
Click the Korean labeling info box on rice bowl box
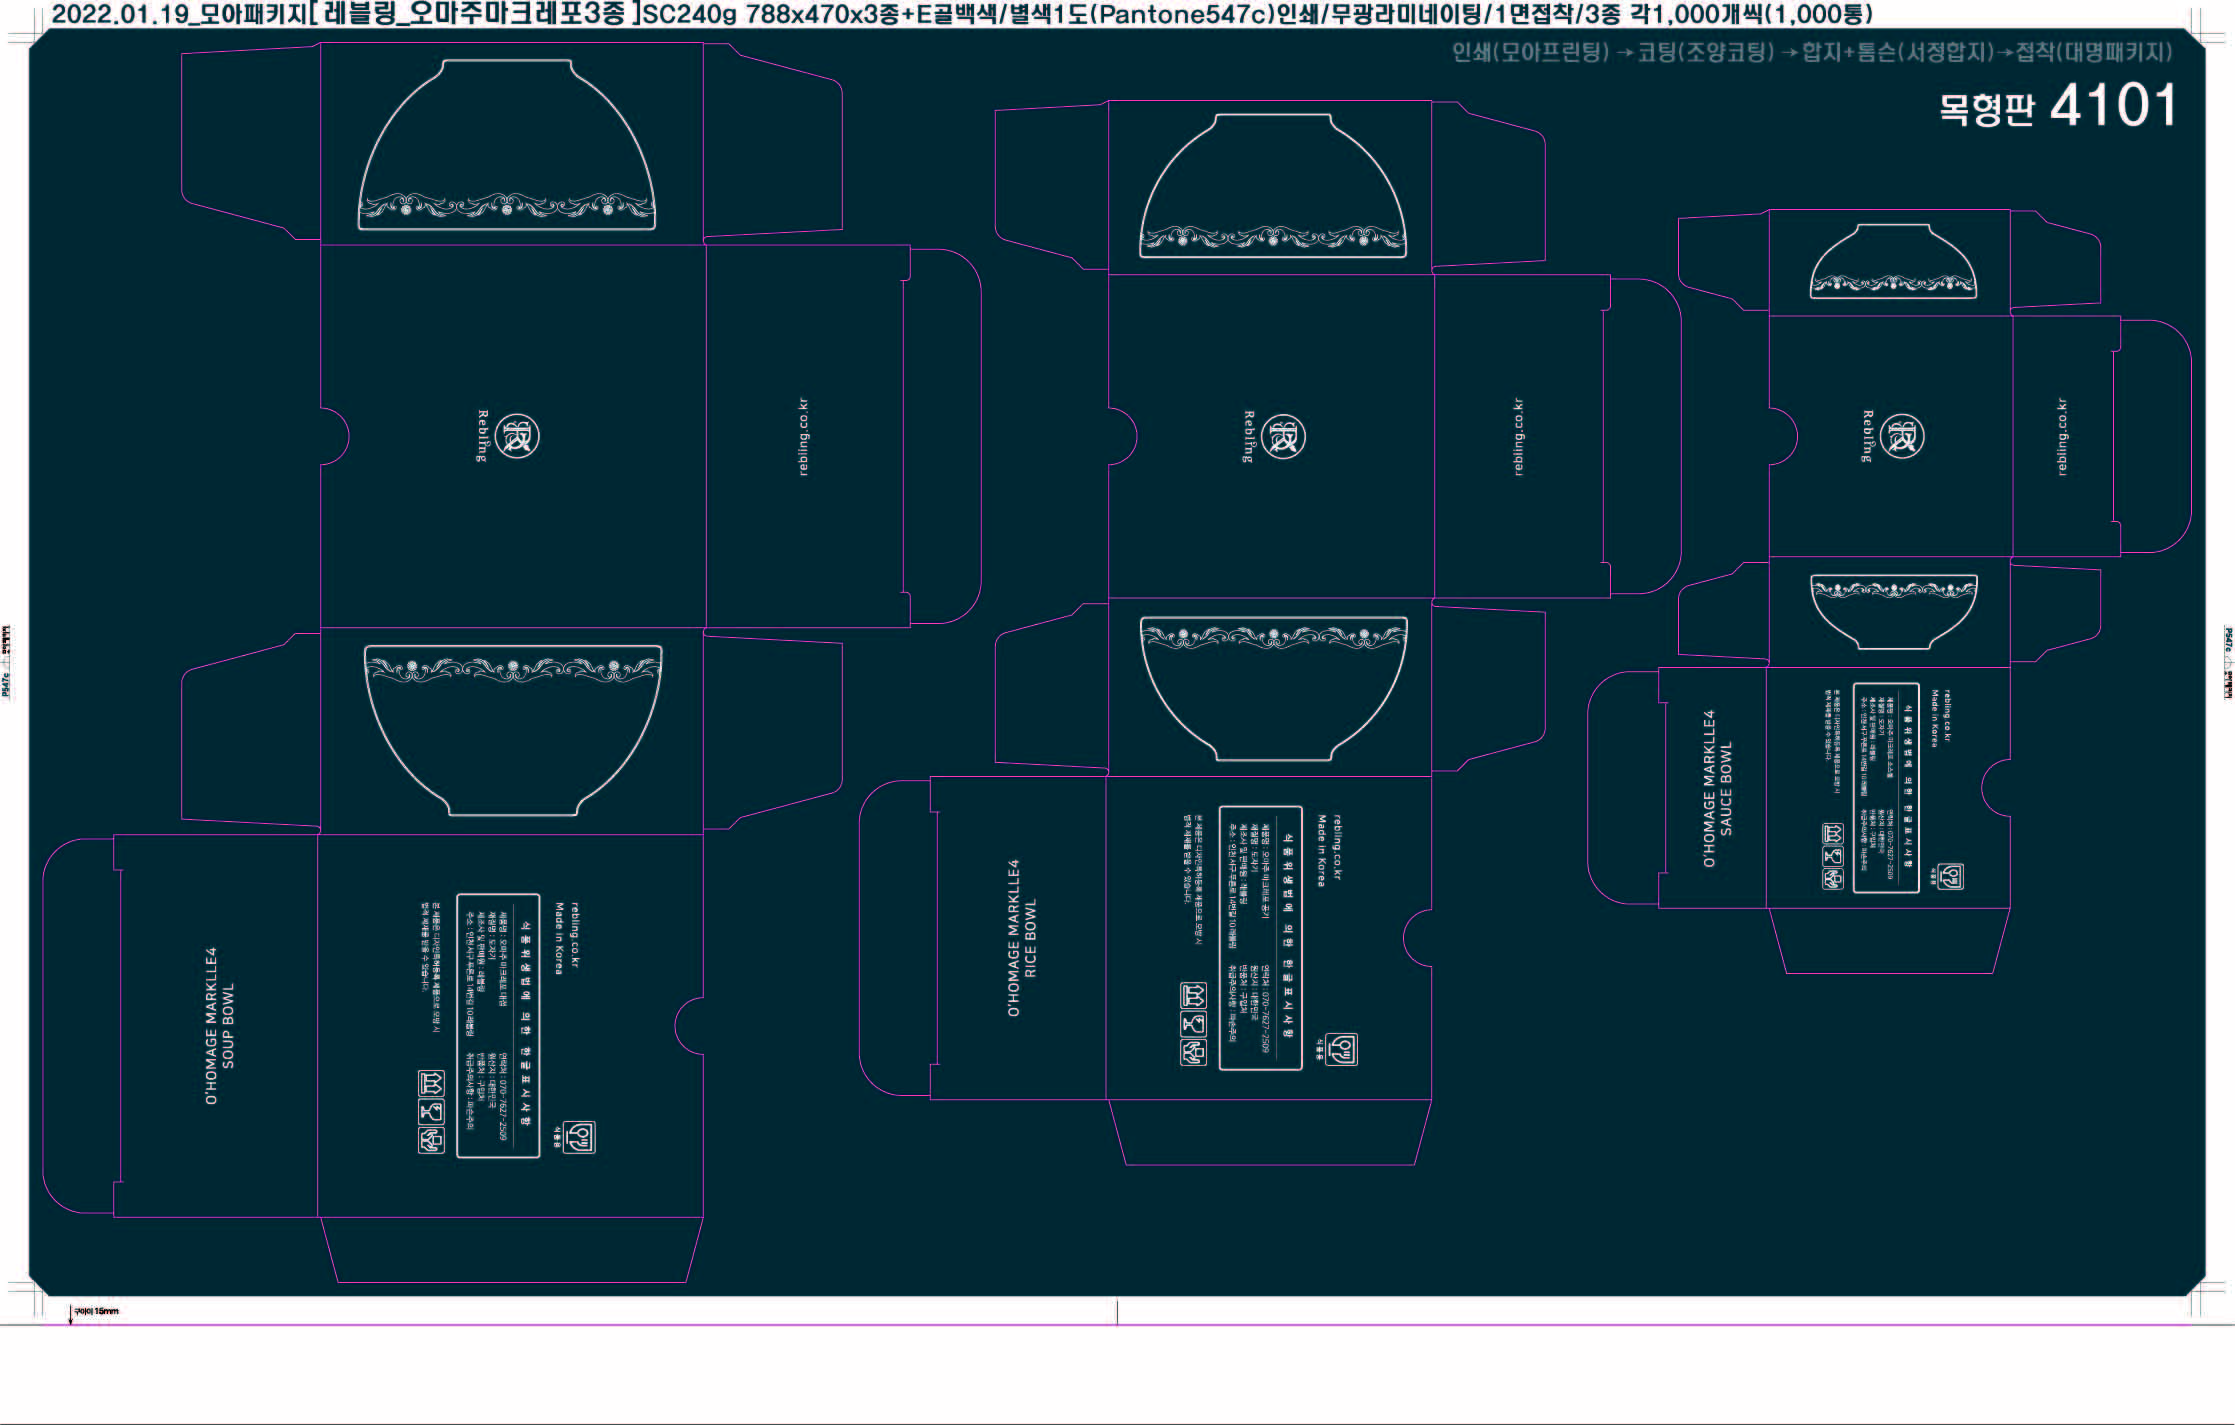tap(1260, 938)
